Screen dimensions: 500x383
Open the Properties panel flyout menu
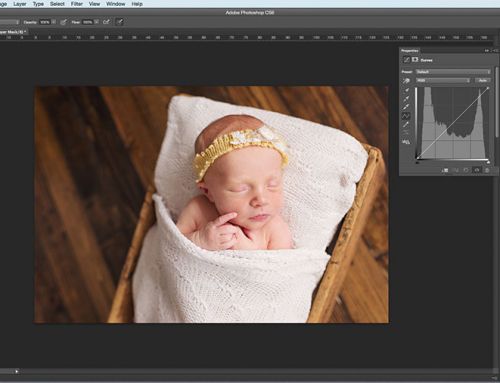point(495,51)
